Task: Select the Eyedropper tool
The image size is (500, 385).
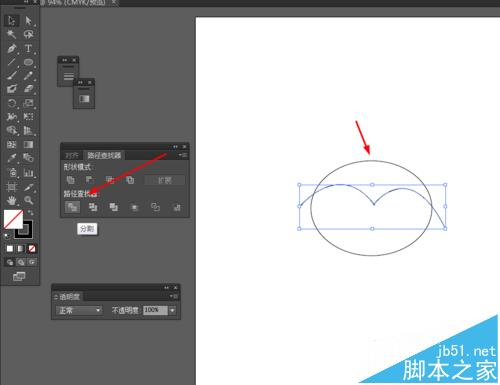Action: point(11,158)
